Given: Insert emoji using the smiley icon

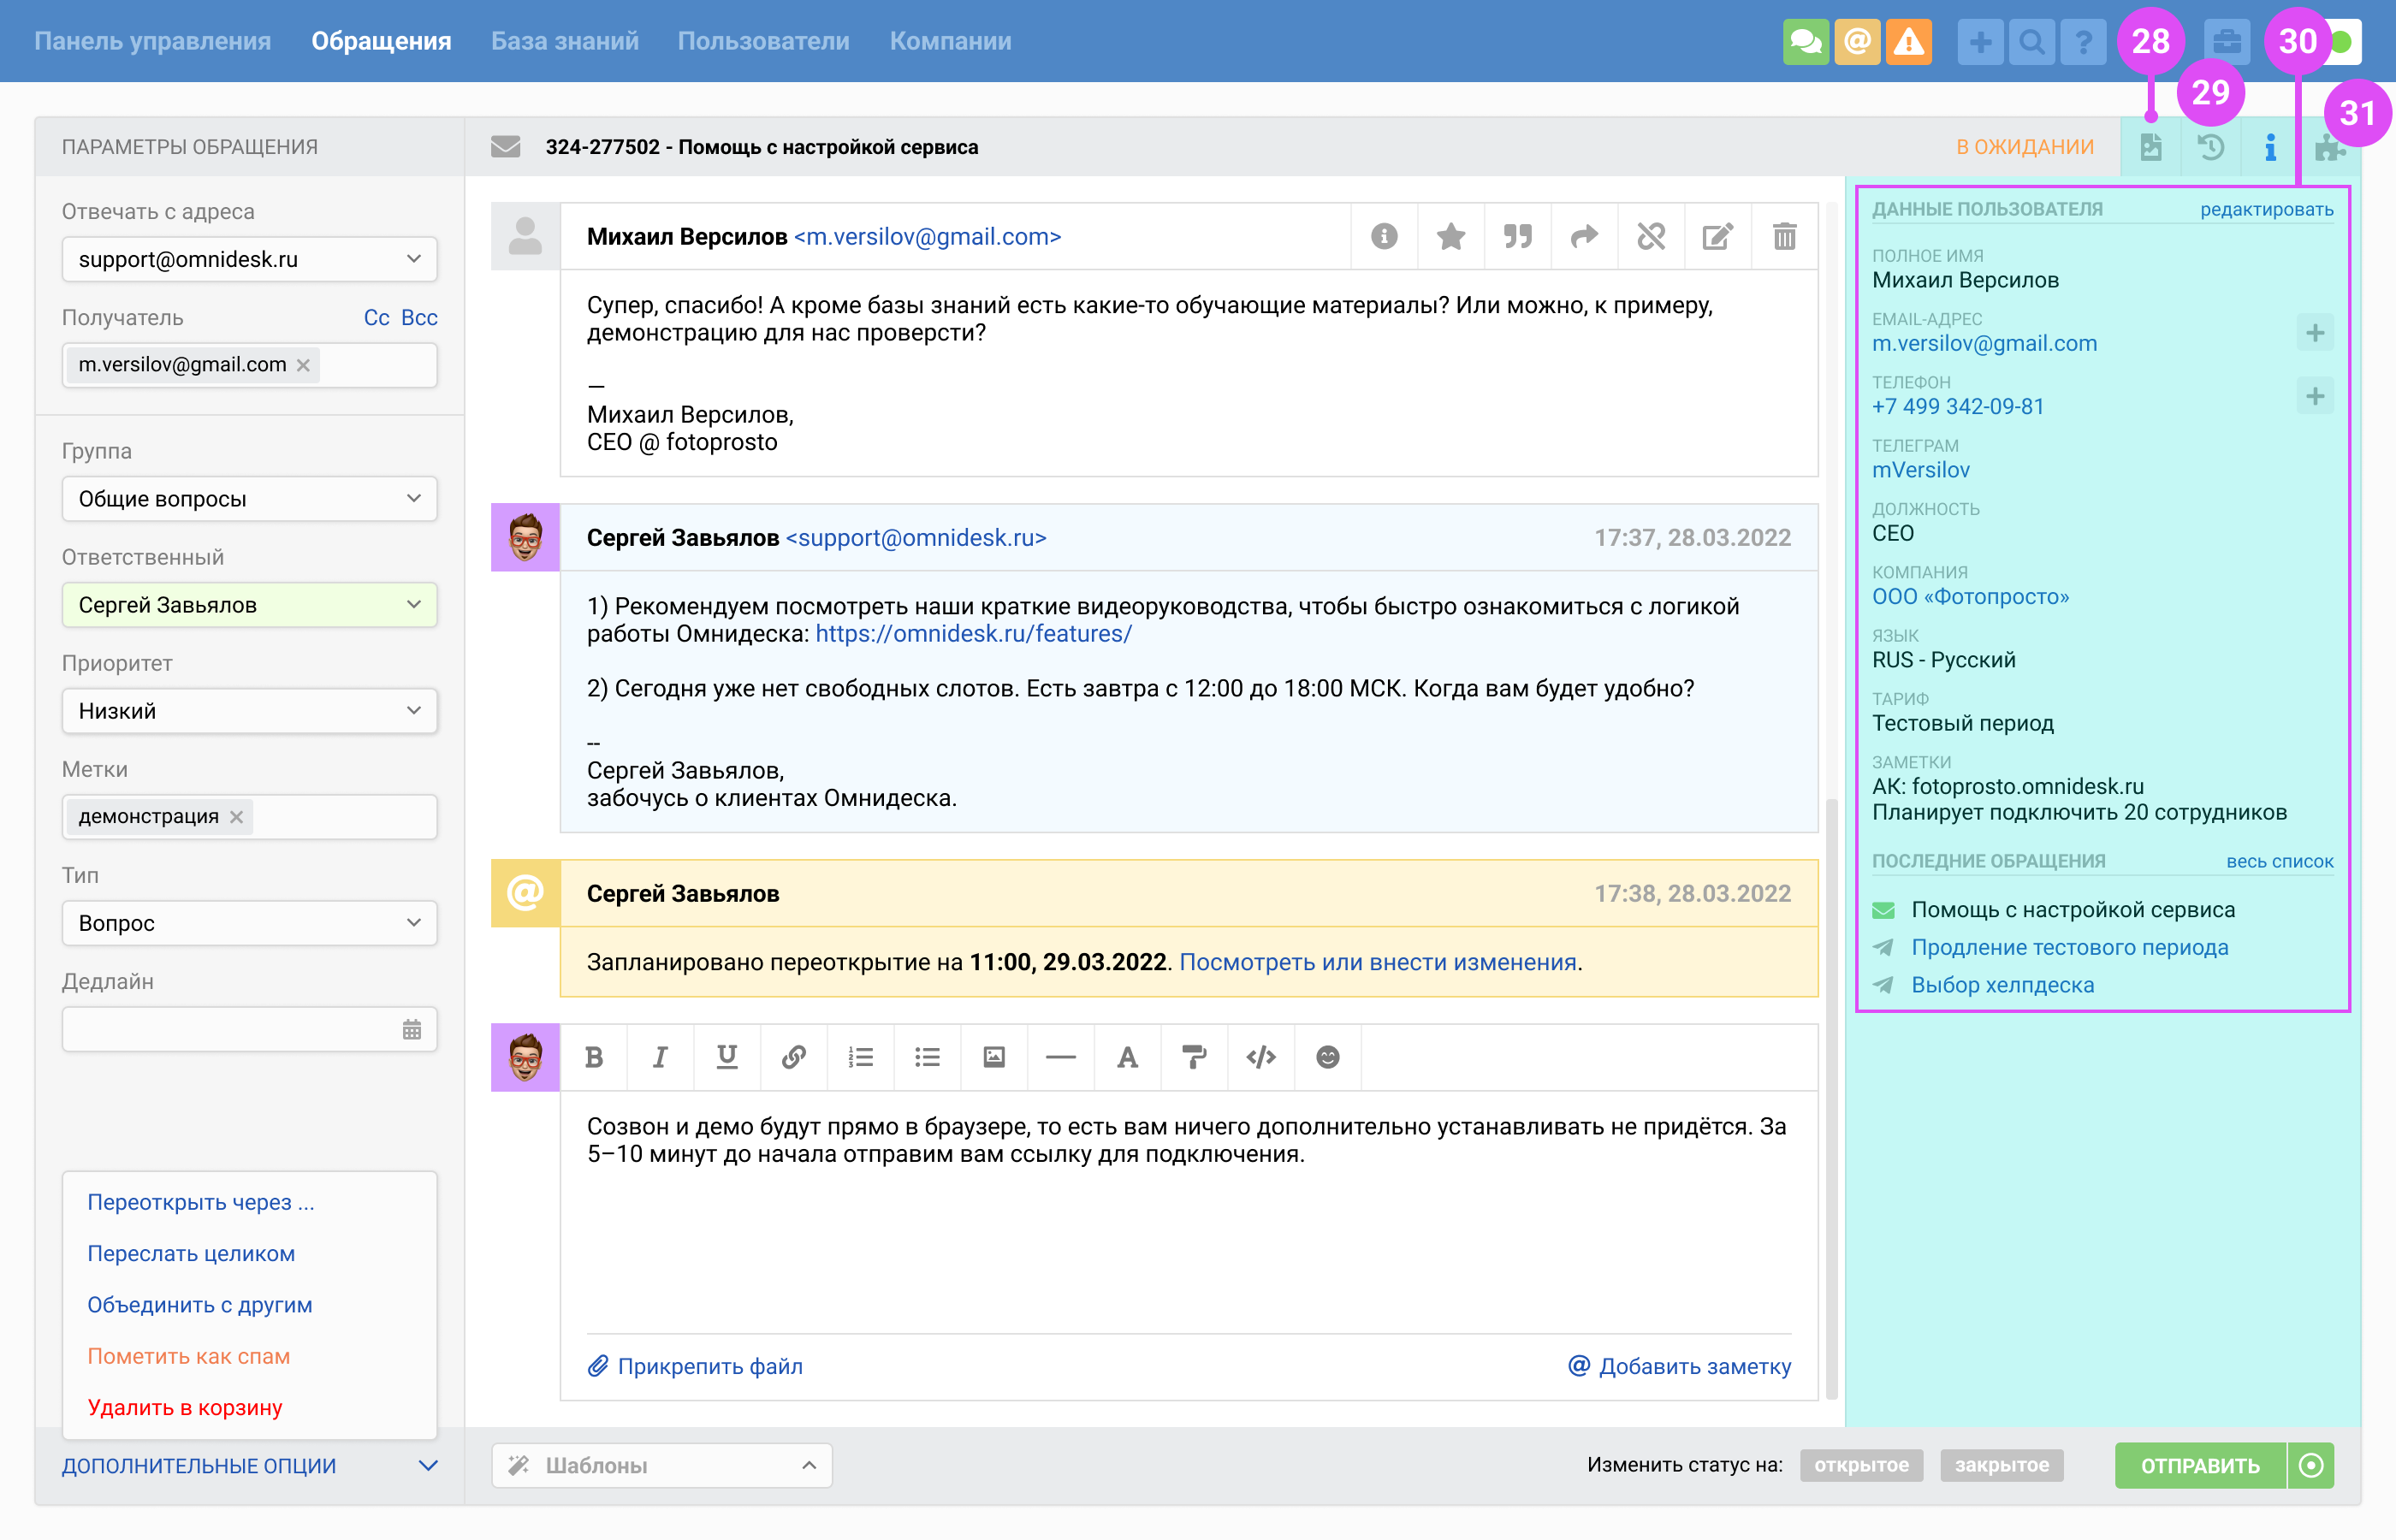Looking at the screenshot, I should (1327, 1057).
